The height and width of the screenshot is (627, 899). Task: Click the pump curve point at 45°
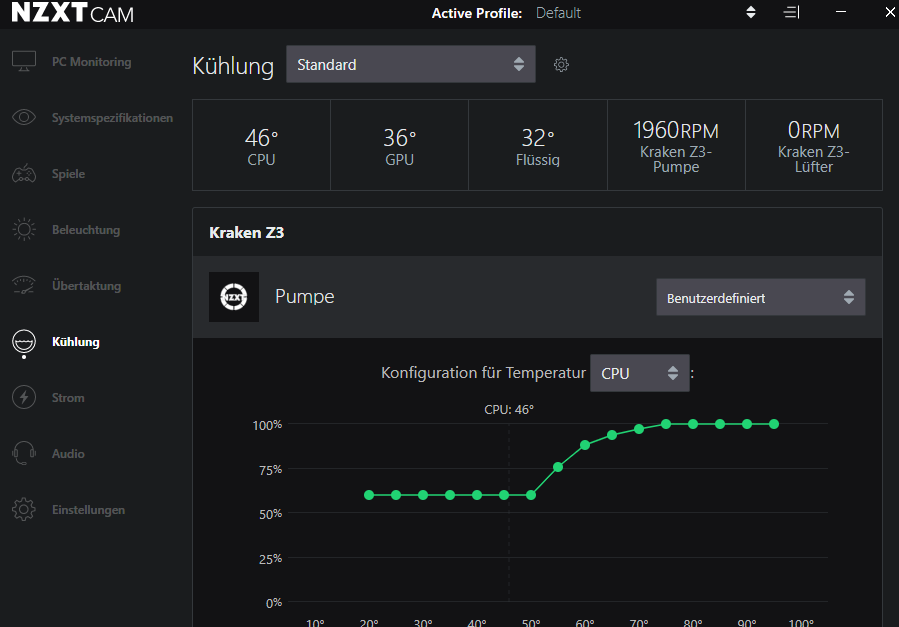point(504,495)
